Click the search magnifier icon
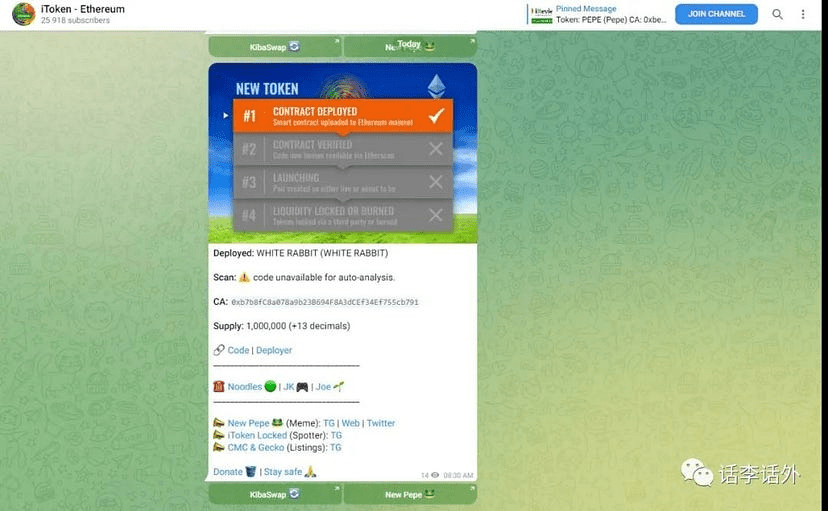Image resolution: width=828 pixels, height=511 pixels. (x=777, y=14)
